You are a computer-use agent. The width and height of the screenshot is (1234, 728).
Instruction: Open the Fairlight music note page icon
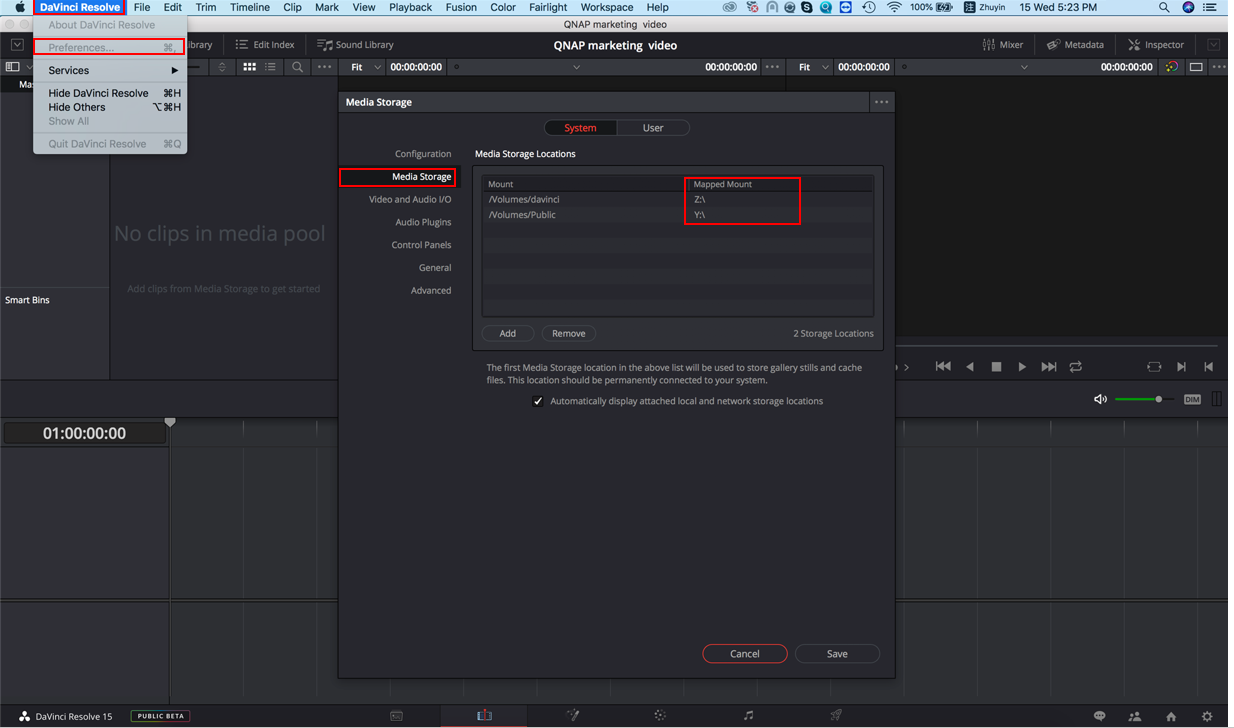pyautogui.click(x=748, y=716)
